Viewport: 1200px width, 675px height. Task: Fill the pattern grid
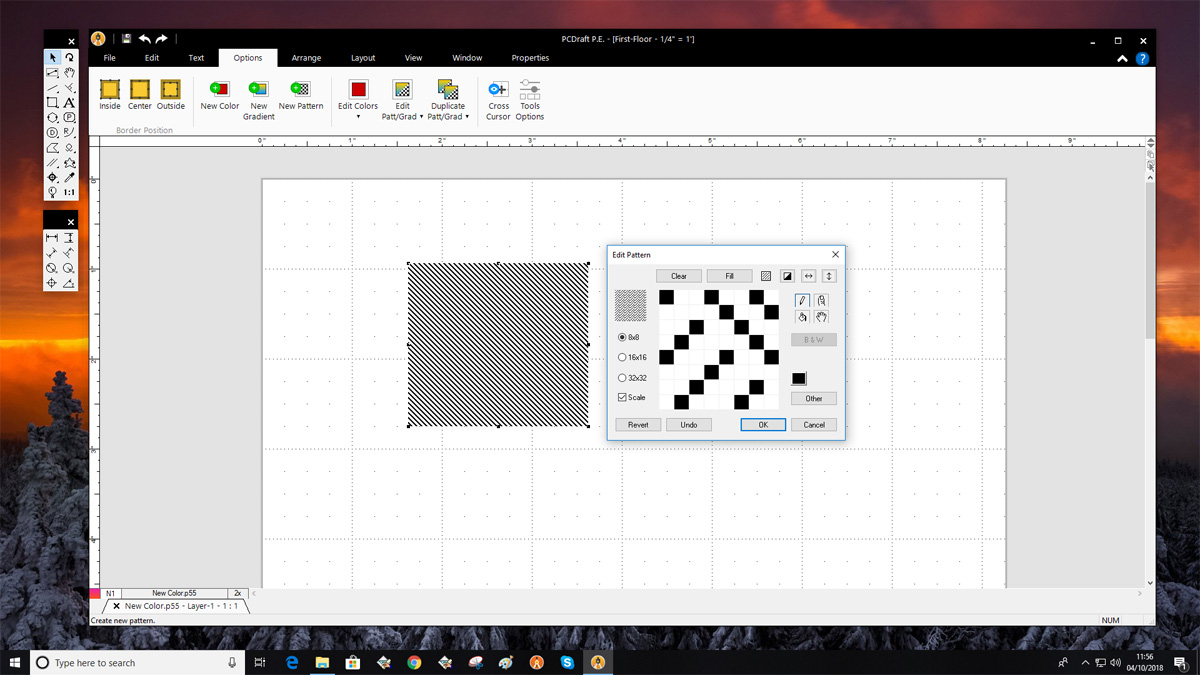[729, 275]
